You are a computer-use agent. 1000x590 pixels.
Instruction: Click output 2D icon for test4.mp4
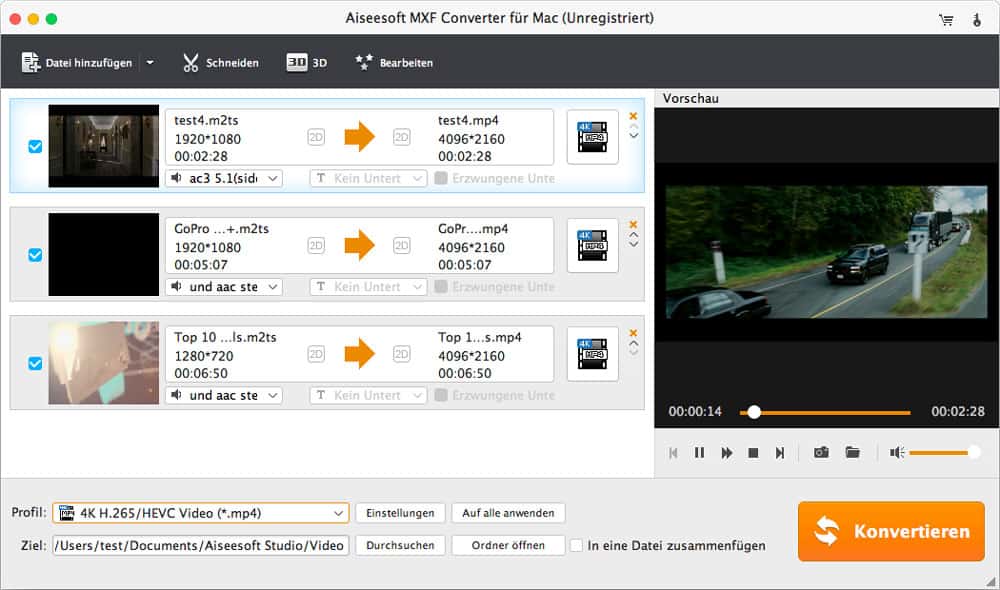(402, 137)
